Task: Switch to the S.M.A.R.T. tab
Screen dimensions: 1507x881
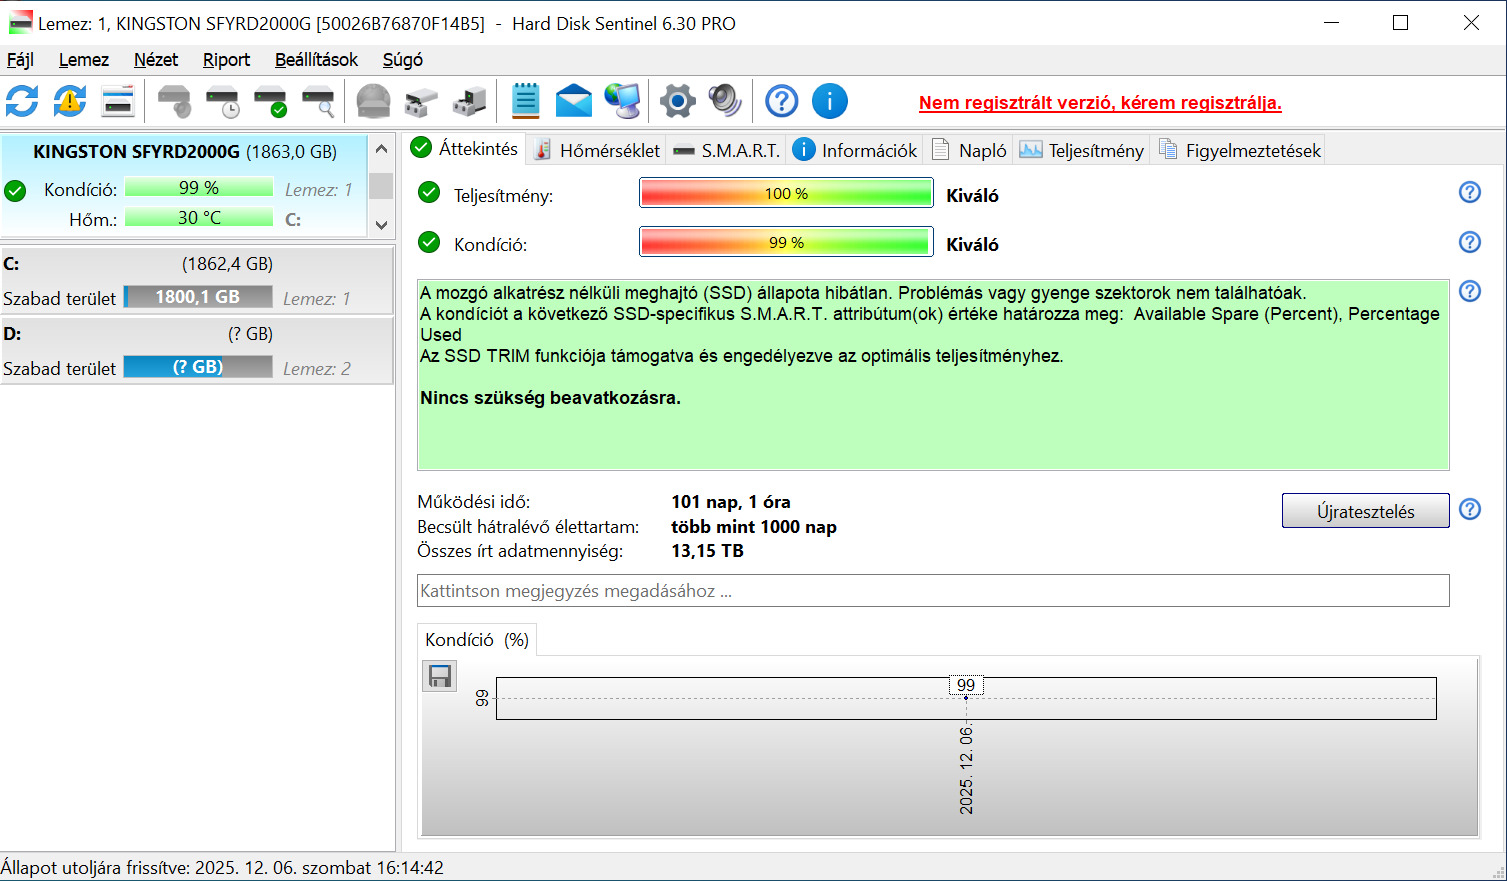Action: (727, 150)
